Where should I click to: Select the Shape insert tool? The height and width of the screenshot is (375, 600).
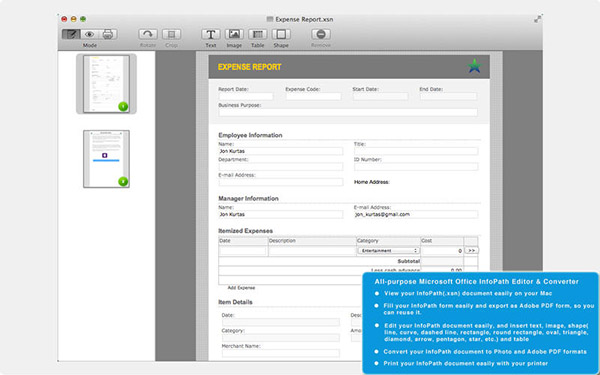coord(281,34)
